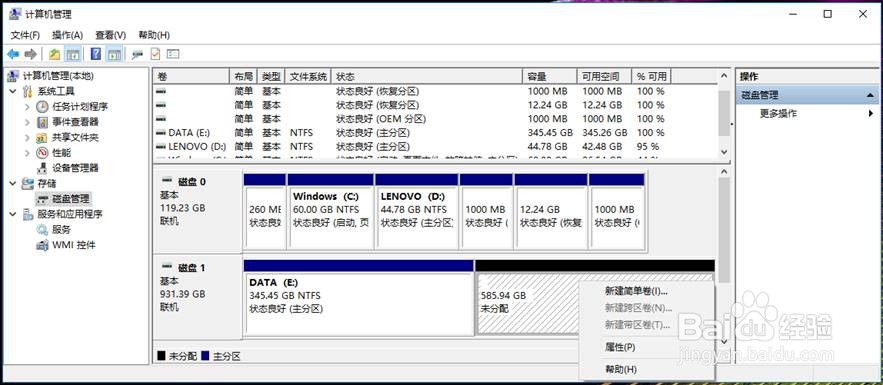Select the 类型 column header
The width and height of the screenshot is (883, 385).
(x=271, y=77)
